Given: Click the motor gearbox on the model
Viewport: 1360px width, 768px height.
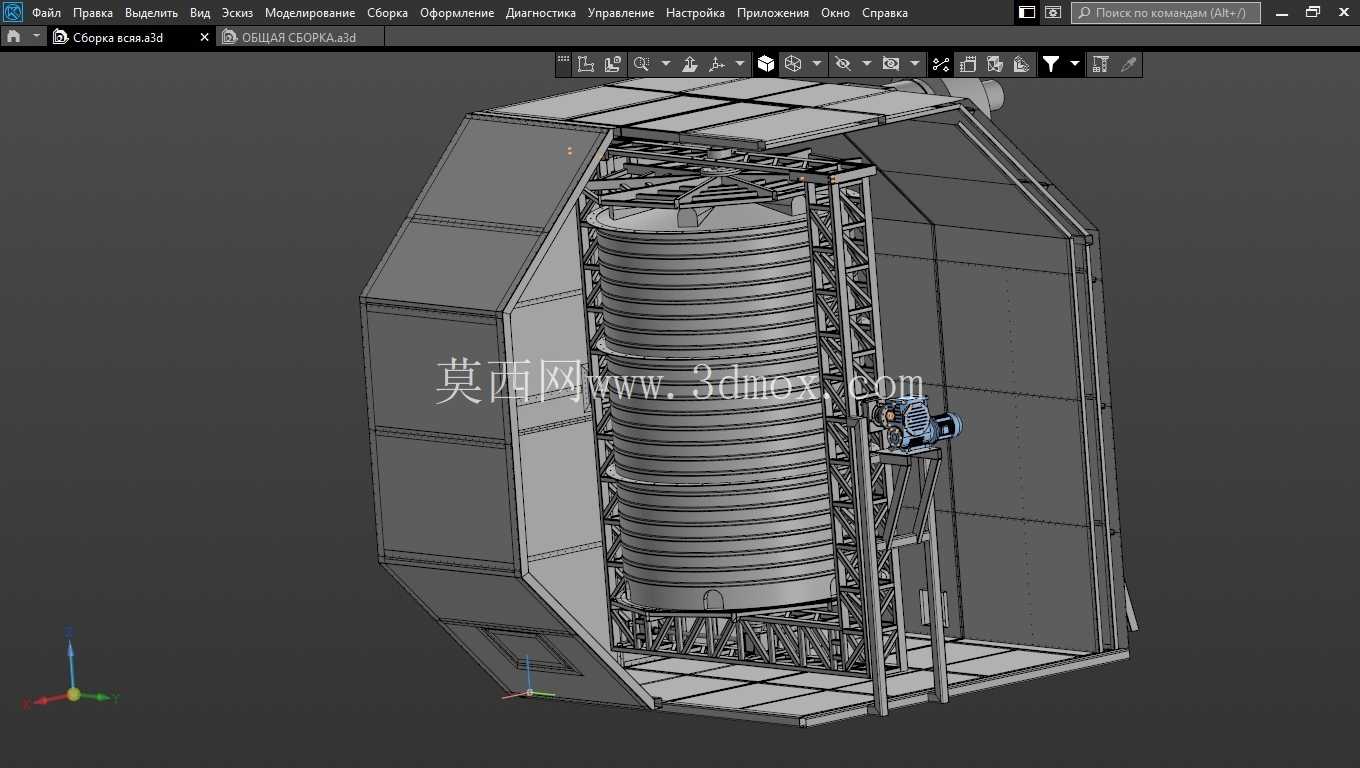Looking at the screenshot, I should pyautogui.click(x=916, y=424).
